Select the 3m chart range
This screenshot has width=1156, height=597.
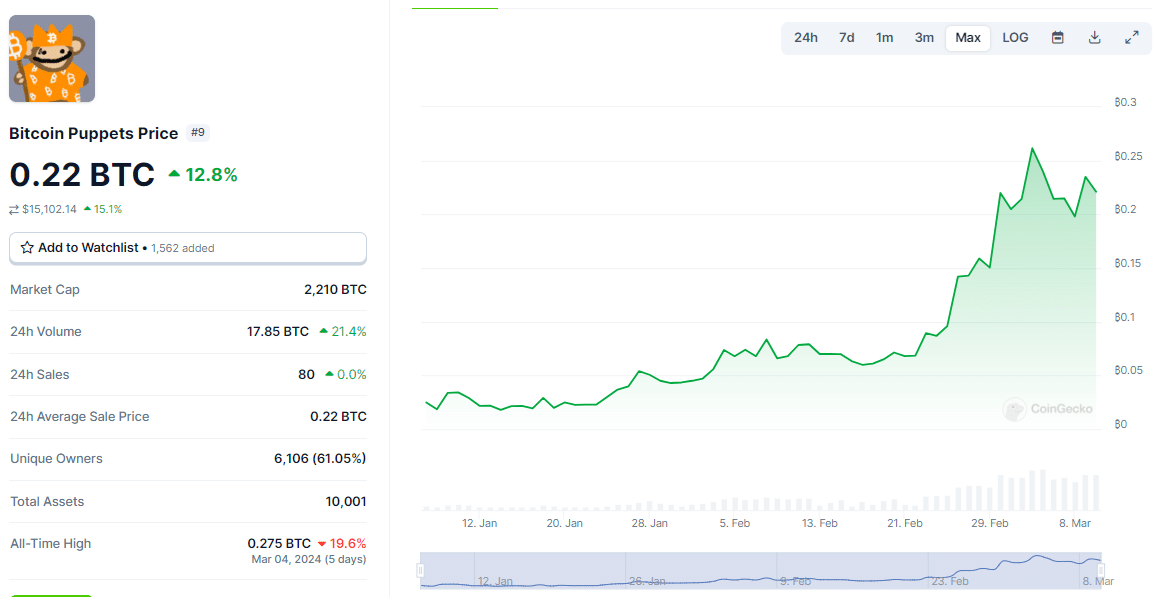click(925, 38)
